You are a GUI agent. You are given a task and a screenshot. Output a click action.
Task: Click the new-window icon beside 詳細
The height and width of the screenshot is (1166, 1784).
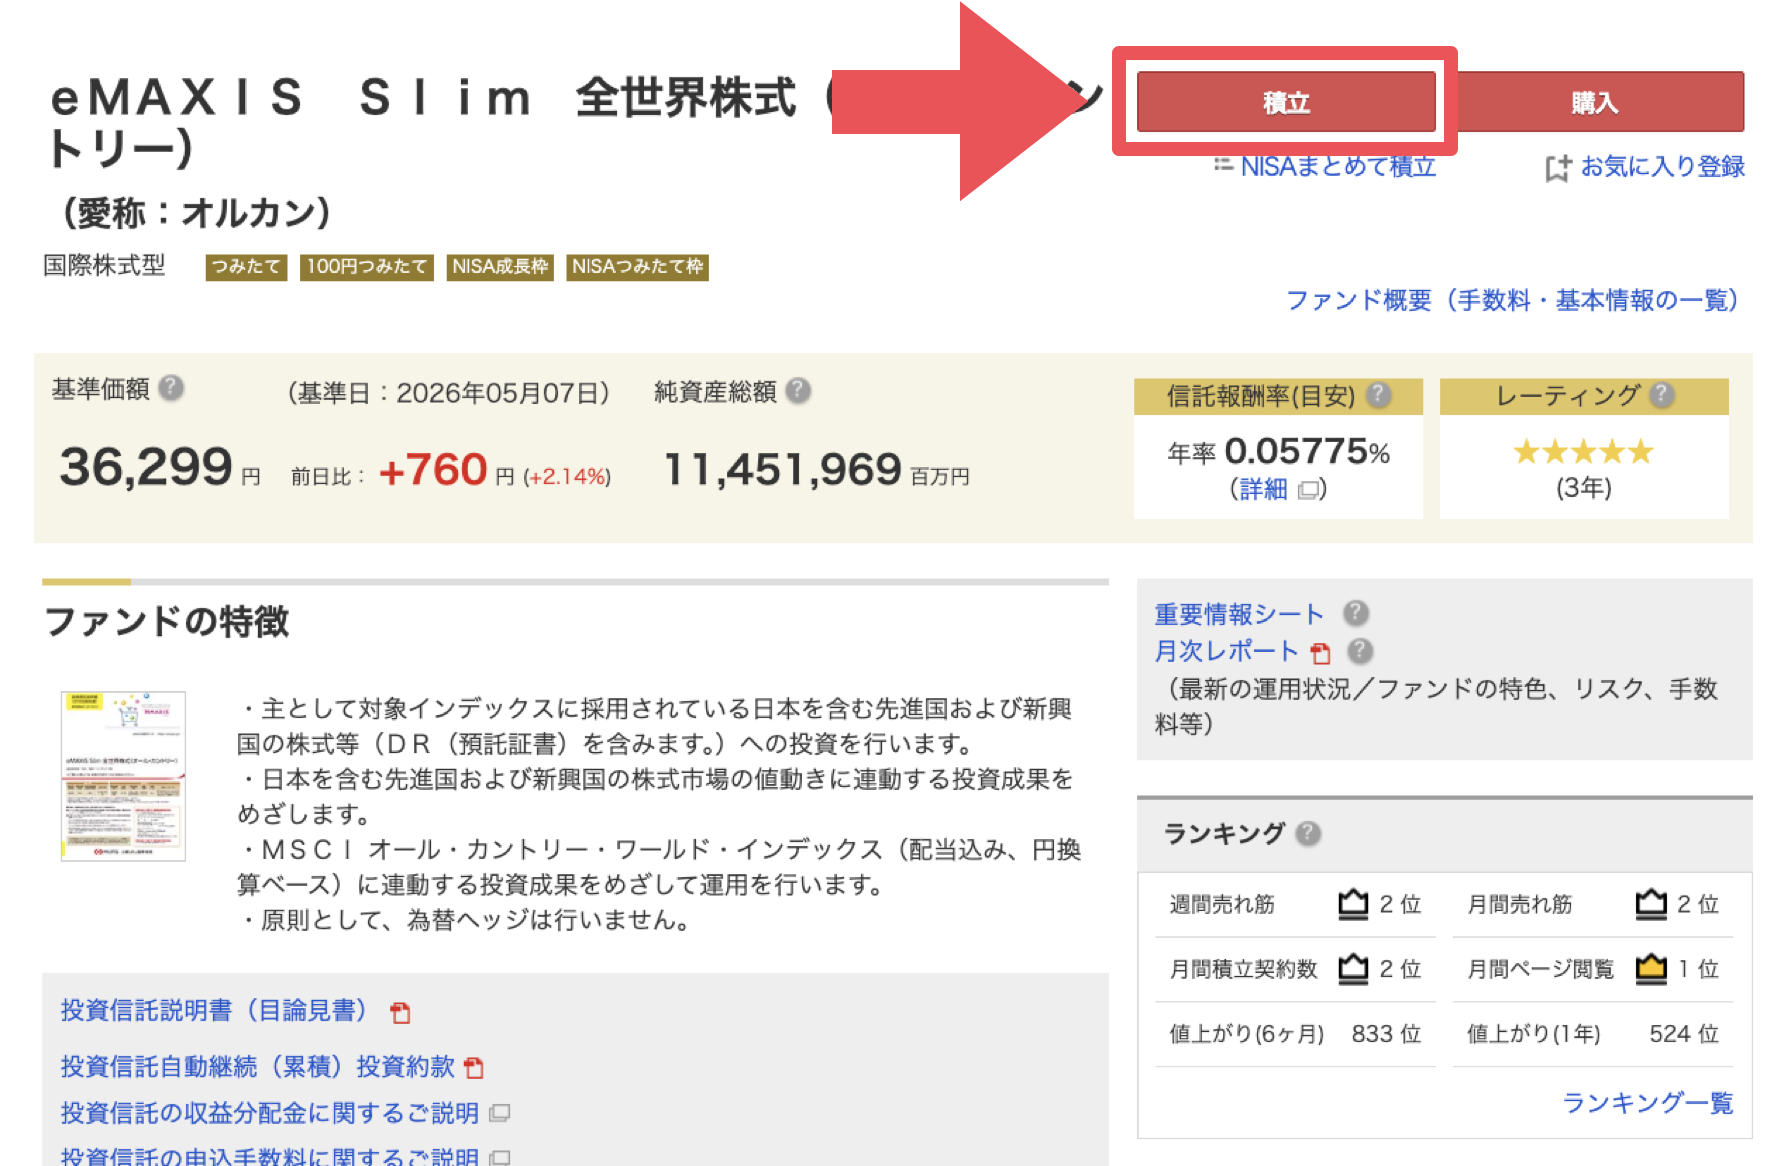point(1308,490)
